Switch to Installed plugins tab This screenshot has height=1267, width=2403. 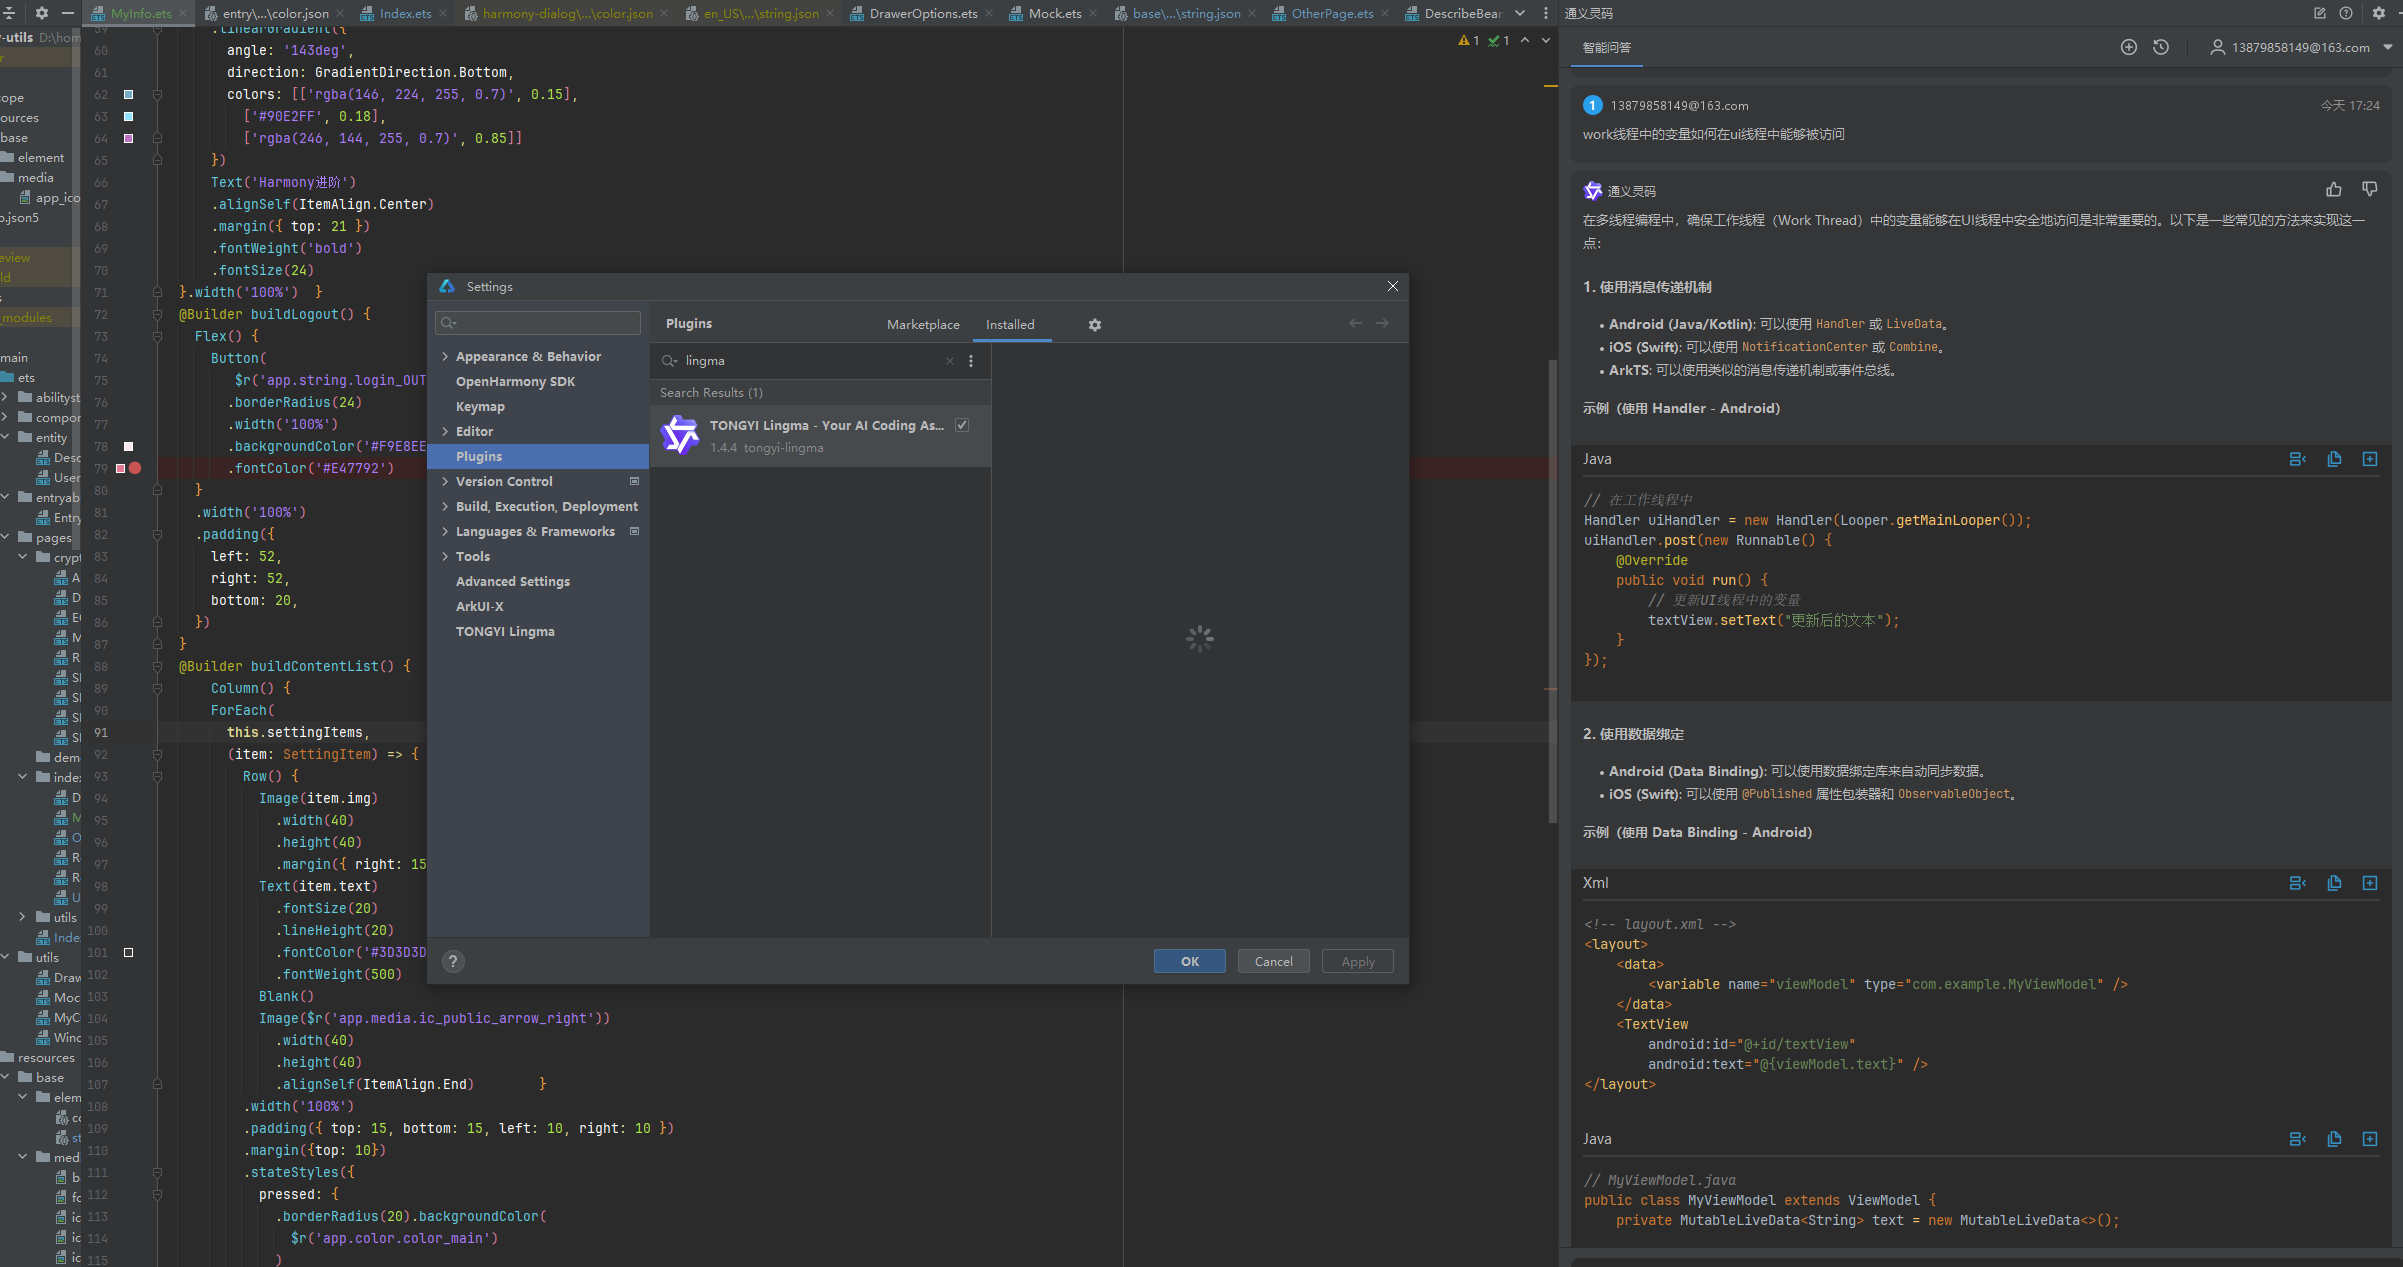[1010, 325]
